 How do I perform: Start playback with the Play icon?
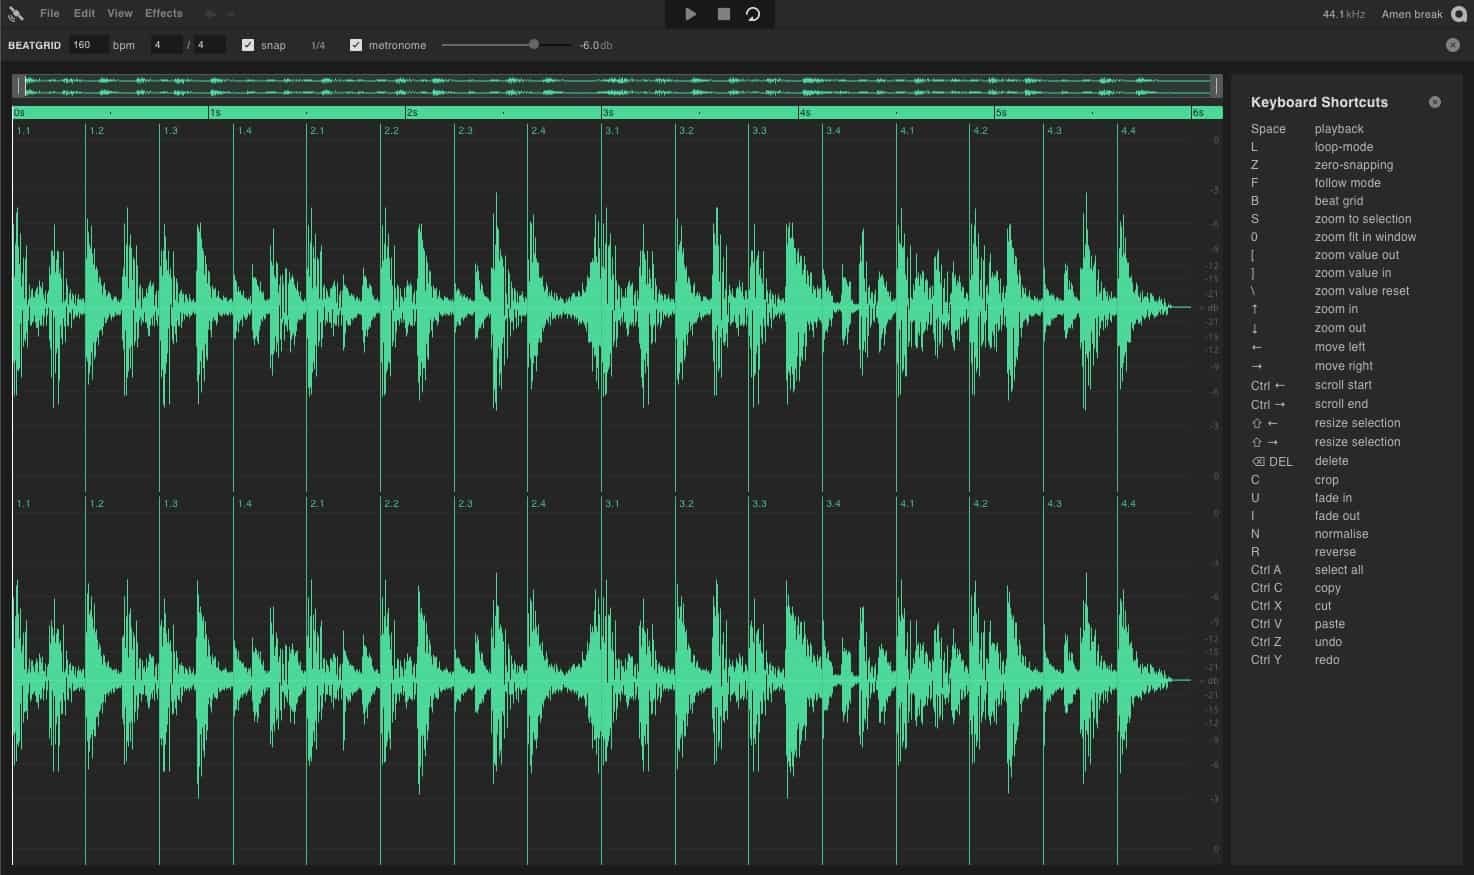tap(689, 14)
